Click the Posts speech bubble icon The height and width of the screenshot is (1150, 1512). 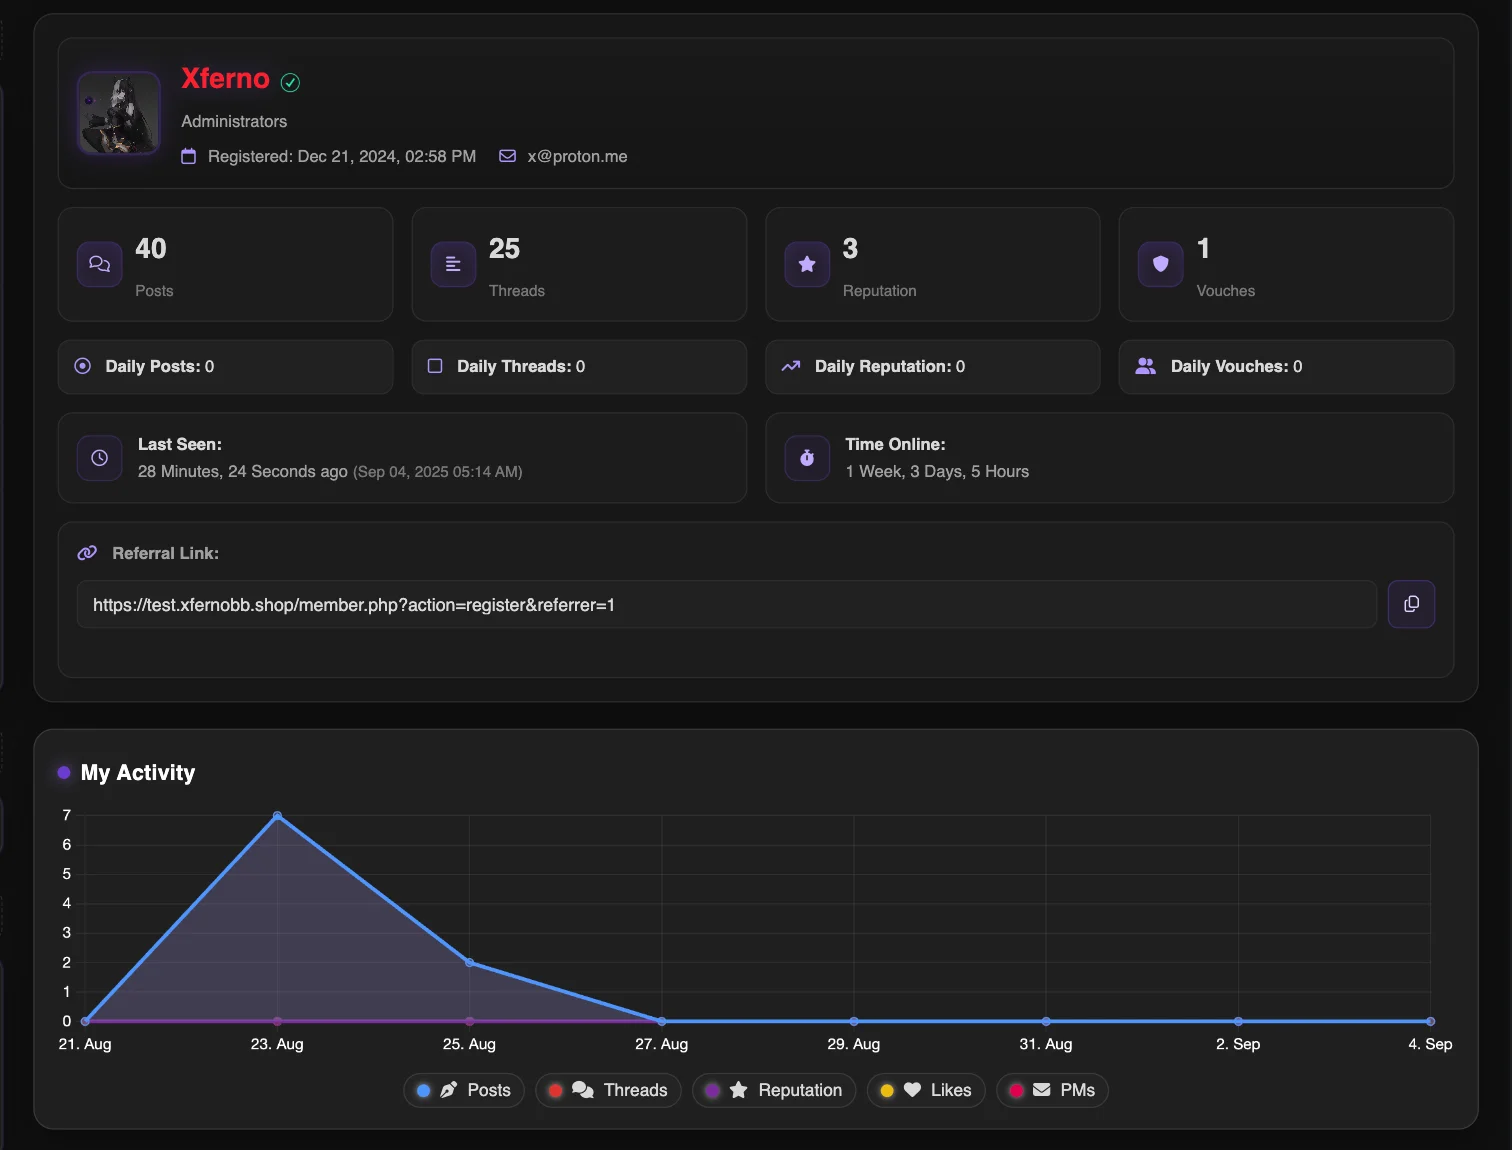[100, 264]
